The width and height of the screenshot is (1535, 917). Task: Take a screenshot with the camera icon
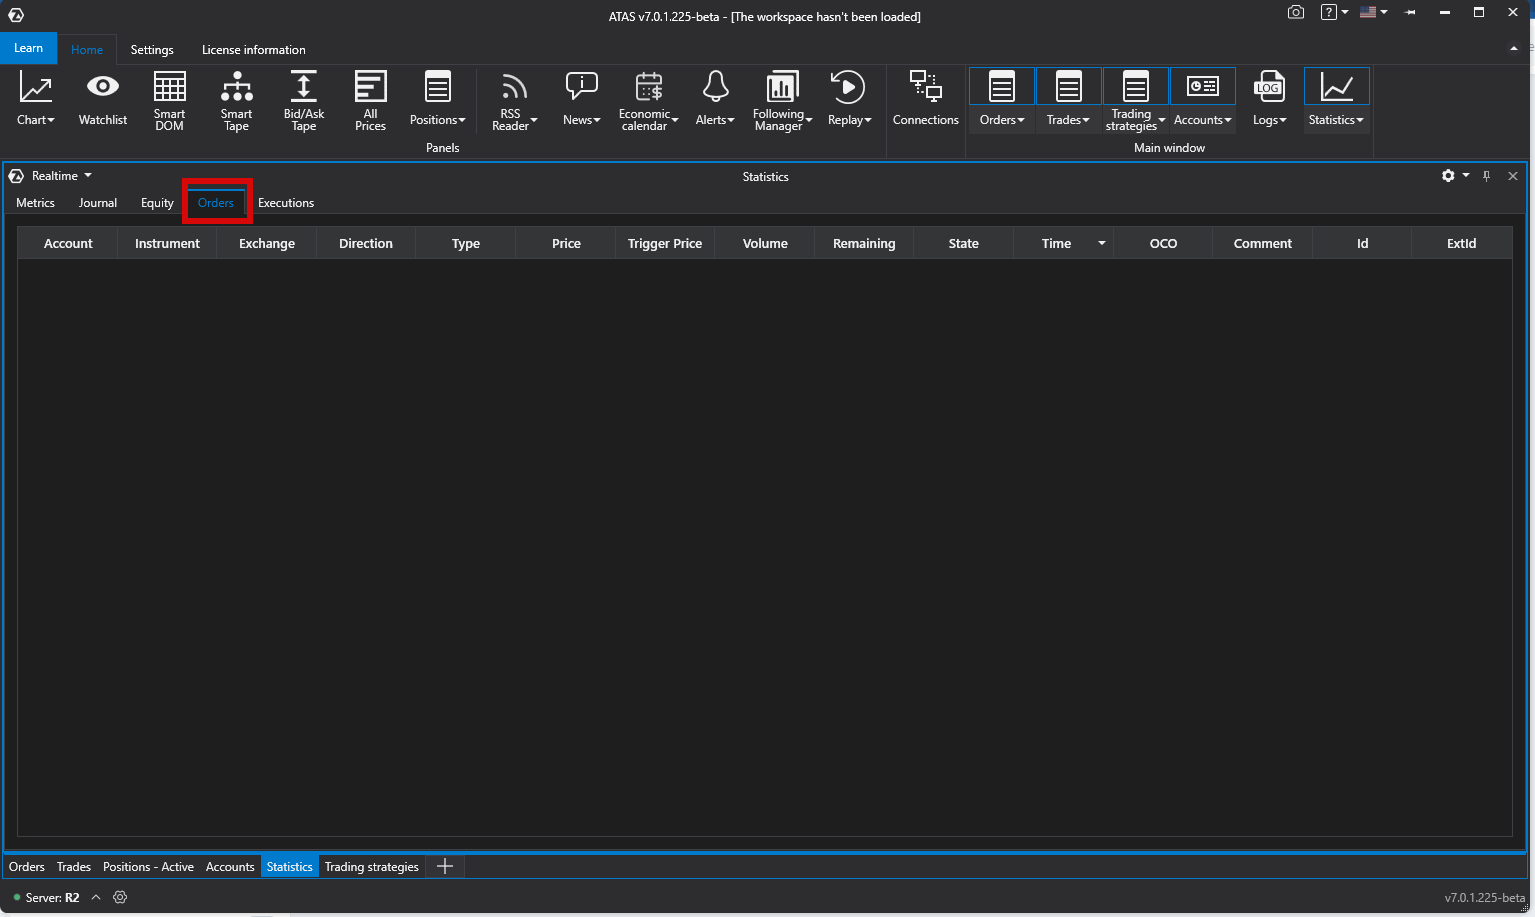[x=1296, y=12]
